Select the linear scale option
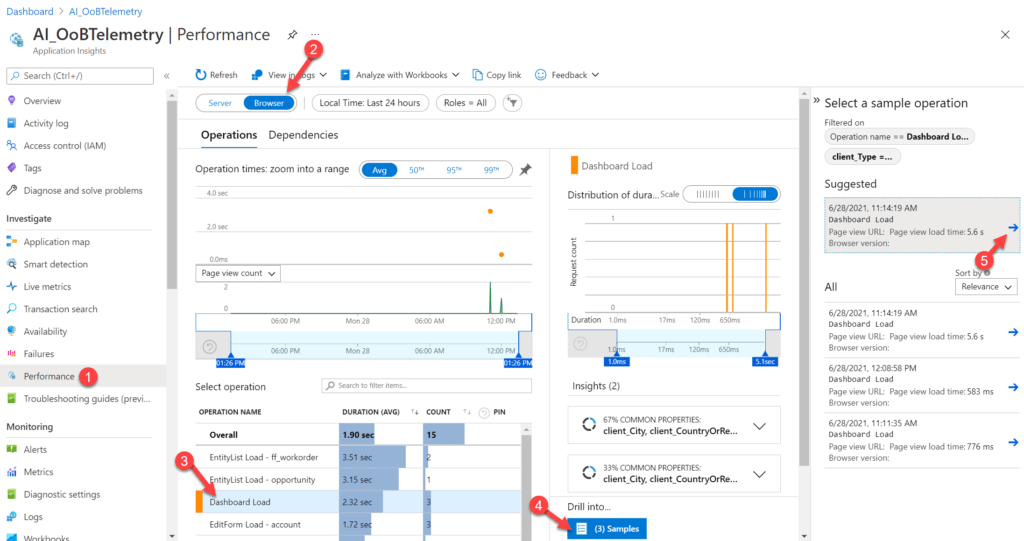 click(x=708, y=194)
